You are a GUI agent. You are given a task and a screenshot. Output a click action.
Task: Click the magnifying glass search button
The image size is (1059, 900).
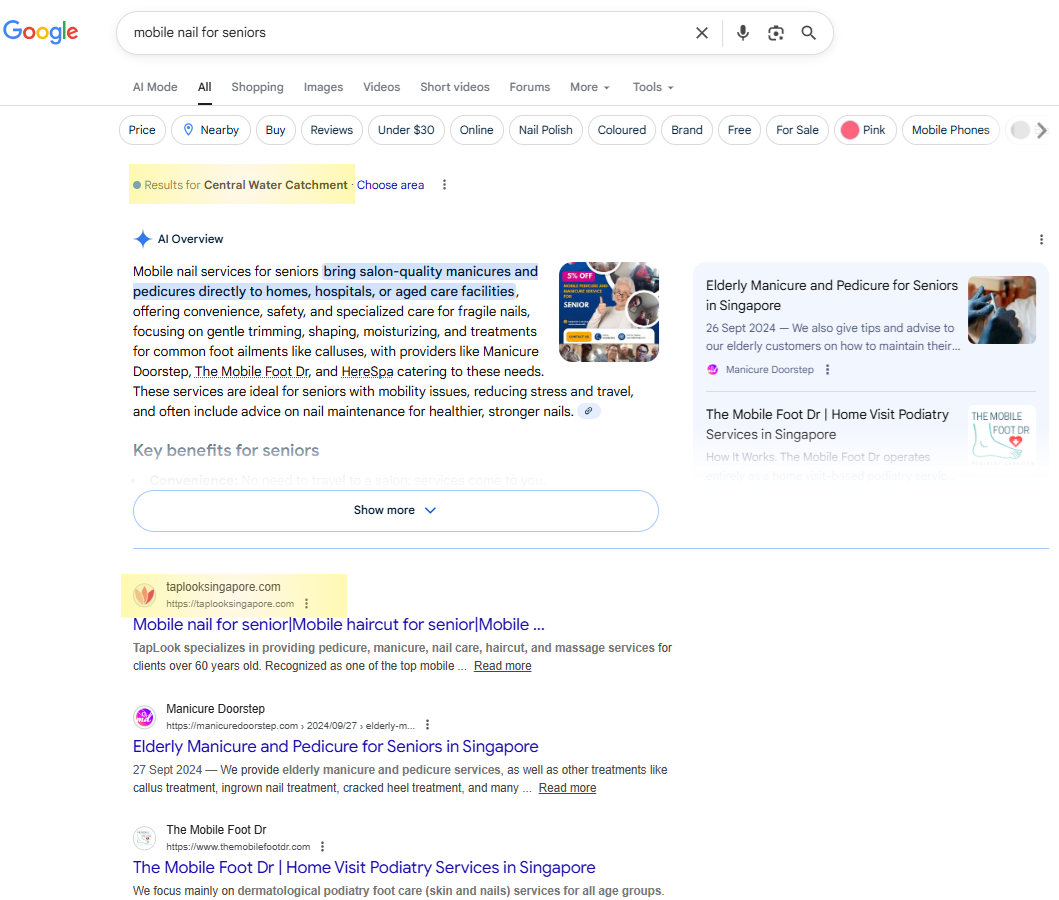[x=809, y=33]
